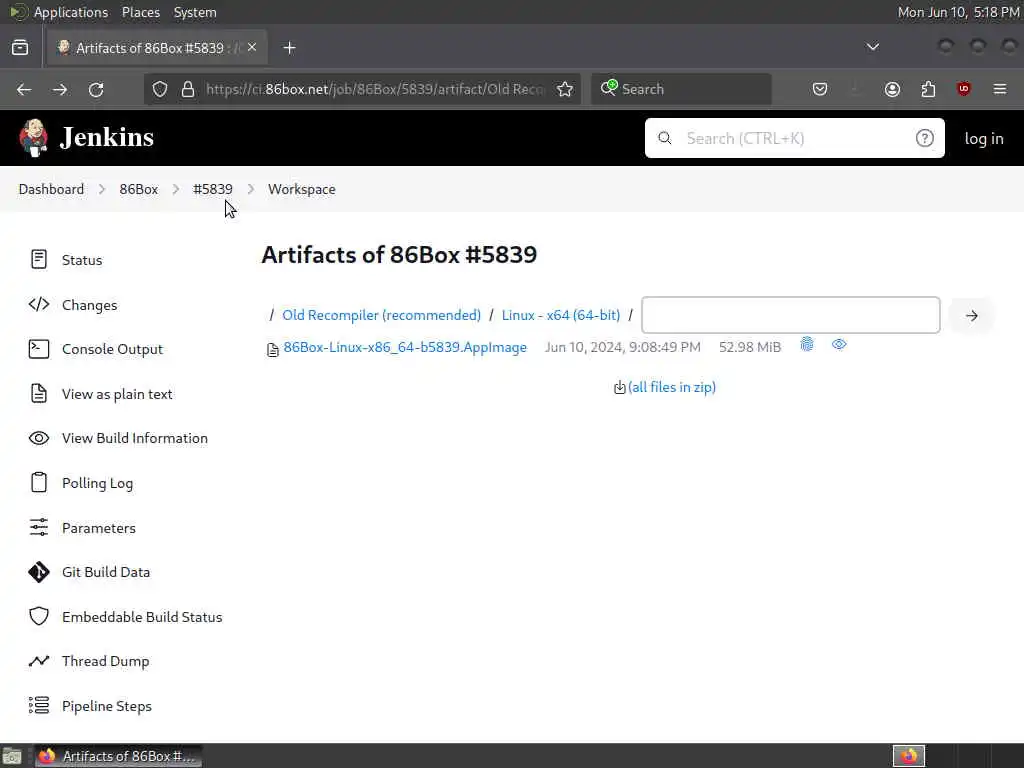Click the Pipeline Steps list icon
Screen dimensions: 1024x768
[39, 705]
